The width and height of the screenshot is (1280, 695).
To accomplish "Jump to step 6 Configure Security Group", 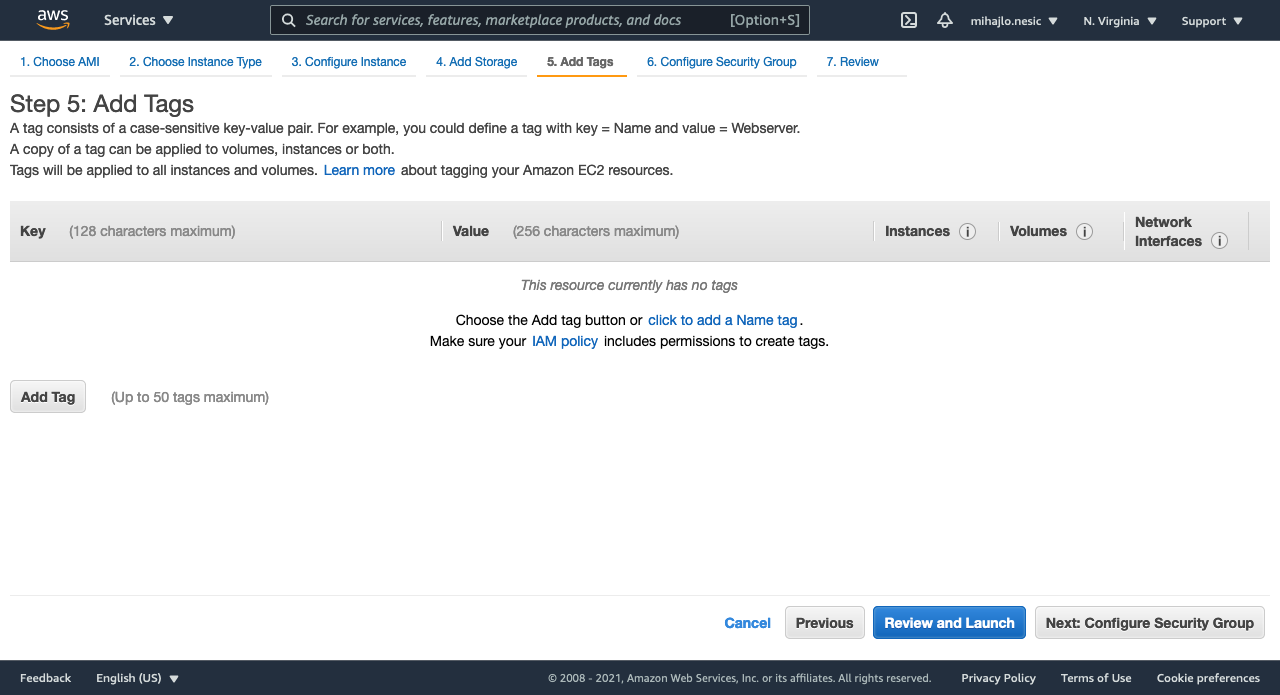I will click(722, 62).
